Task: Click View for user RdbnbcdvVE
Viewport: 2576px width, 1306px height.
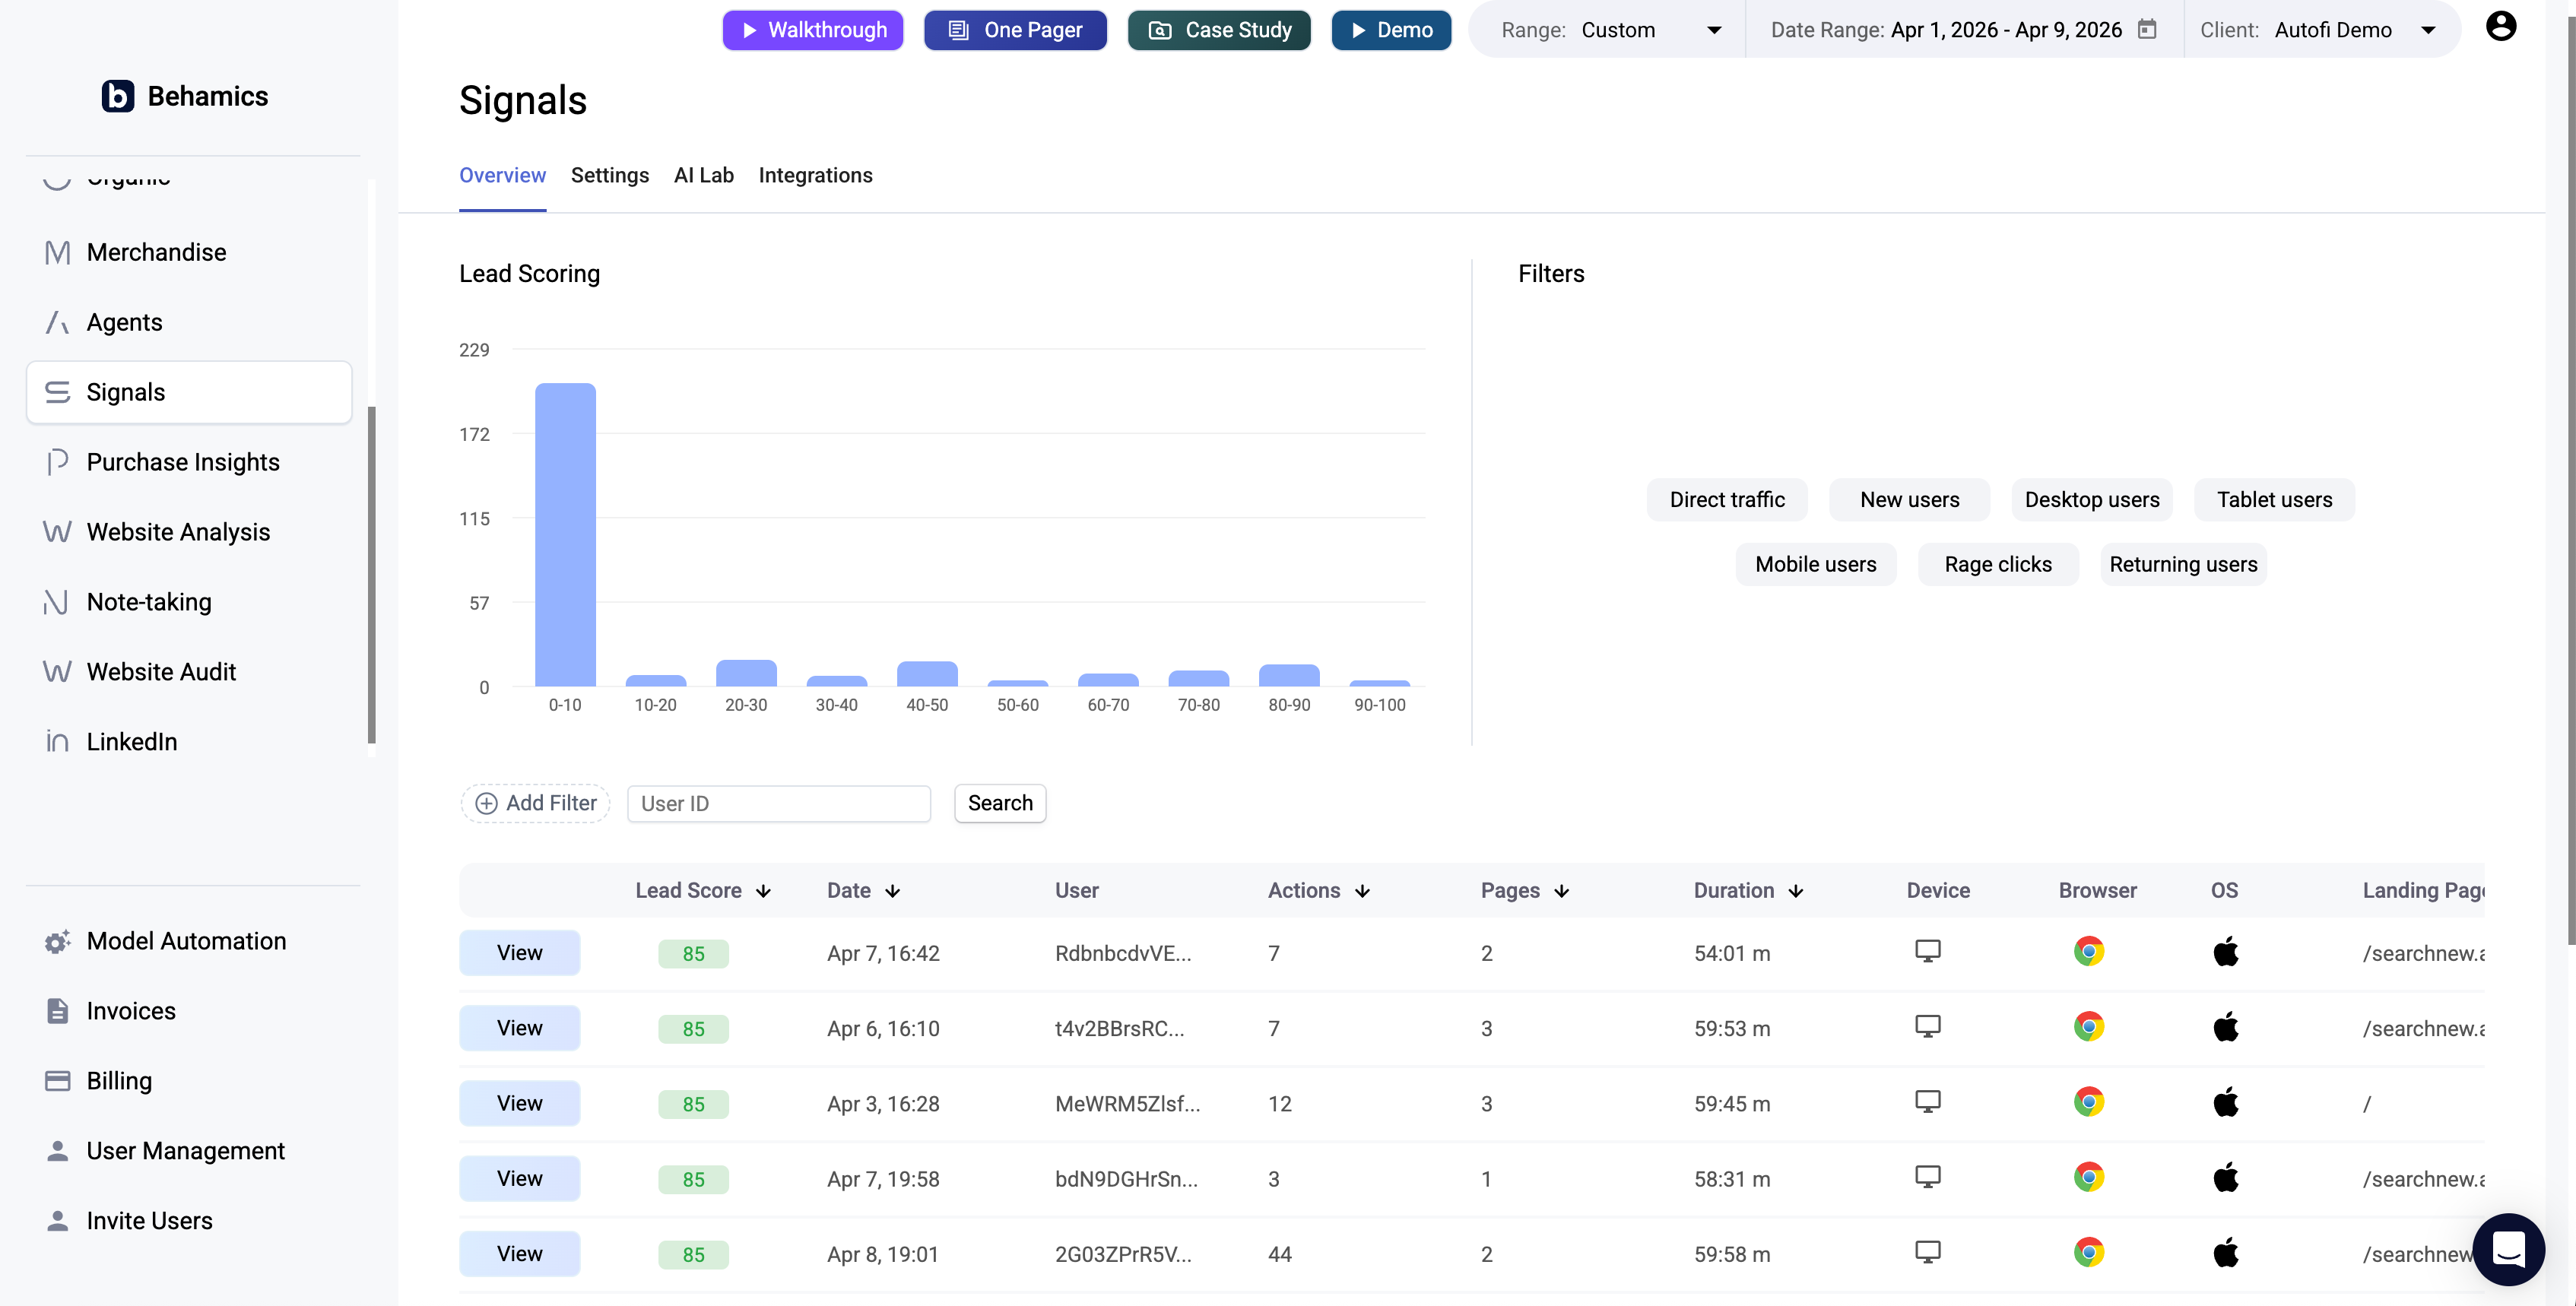Action: (x=519, y=953)
